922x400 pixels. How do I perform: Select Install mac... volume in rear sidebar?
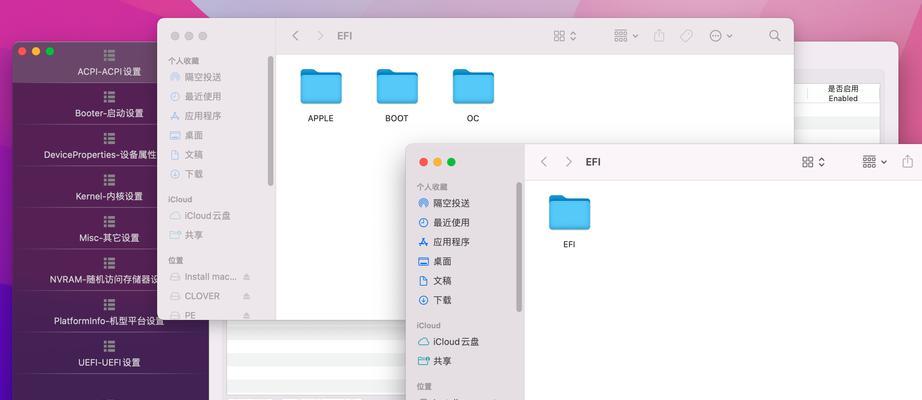coord(211,276)
